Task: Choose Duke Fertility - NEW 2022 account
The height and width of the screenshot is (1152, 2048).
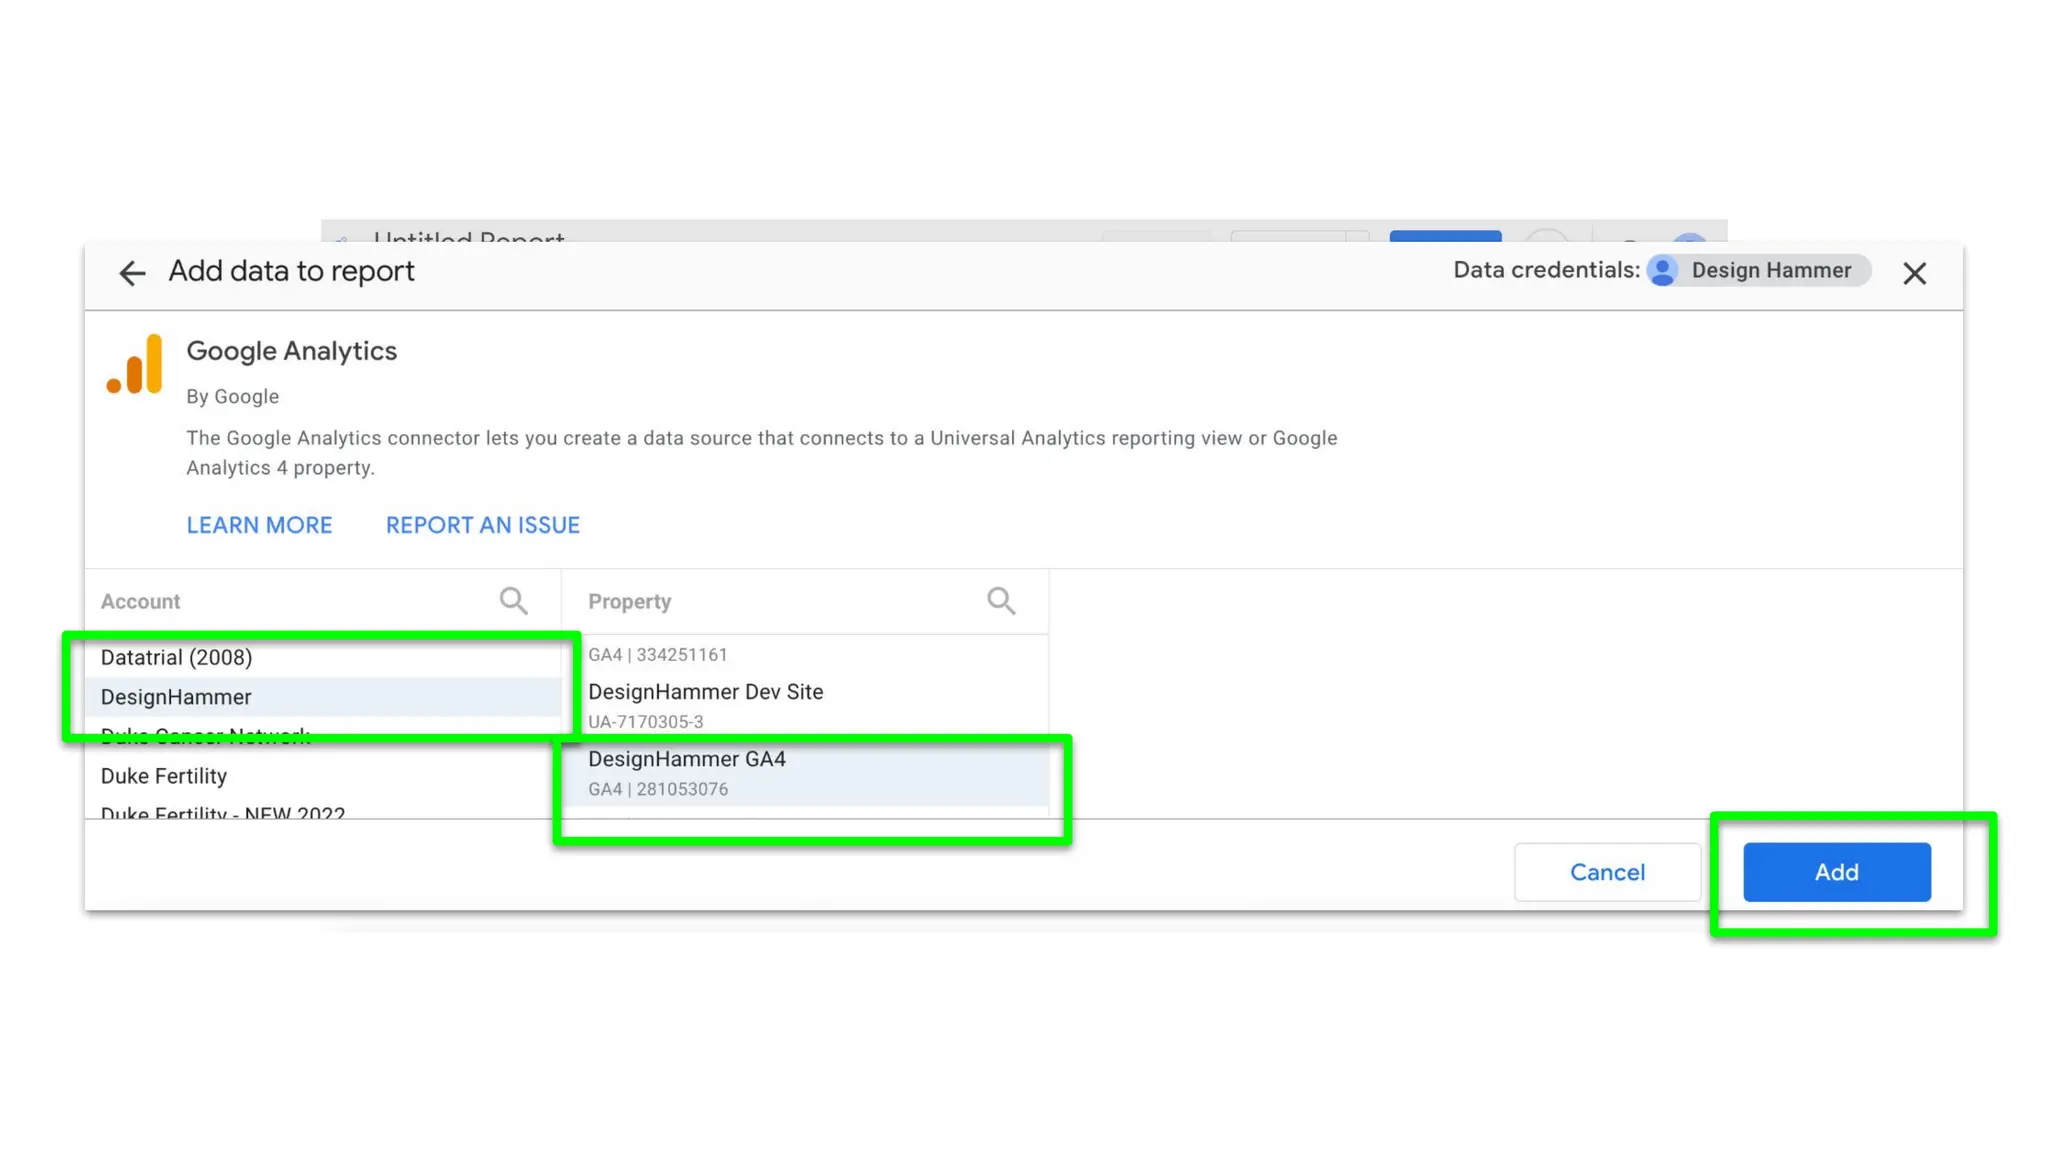Action: click(223, 812)
